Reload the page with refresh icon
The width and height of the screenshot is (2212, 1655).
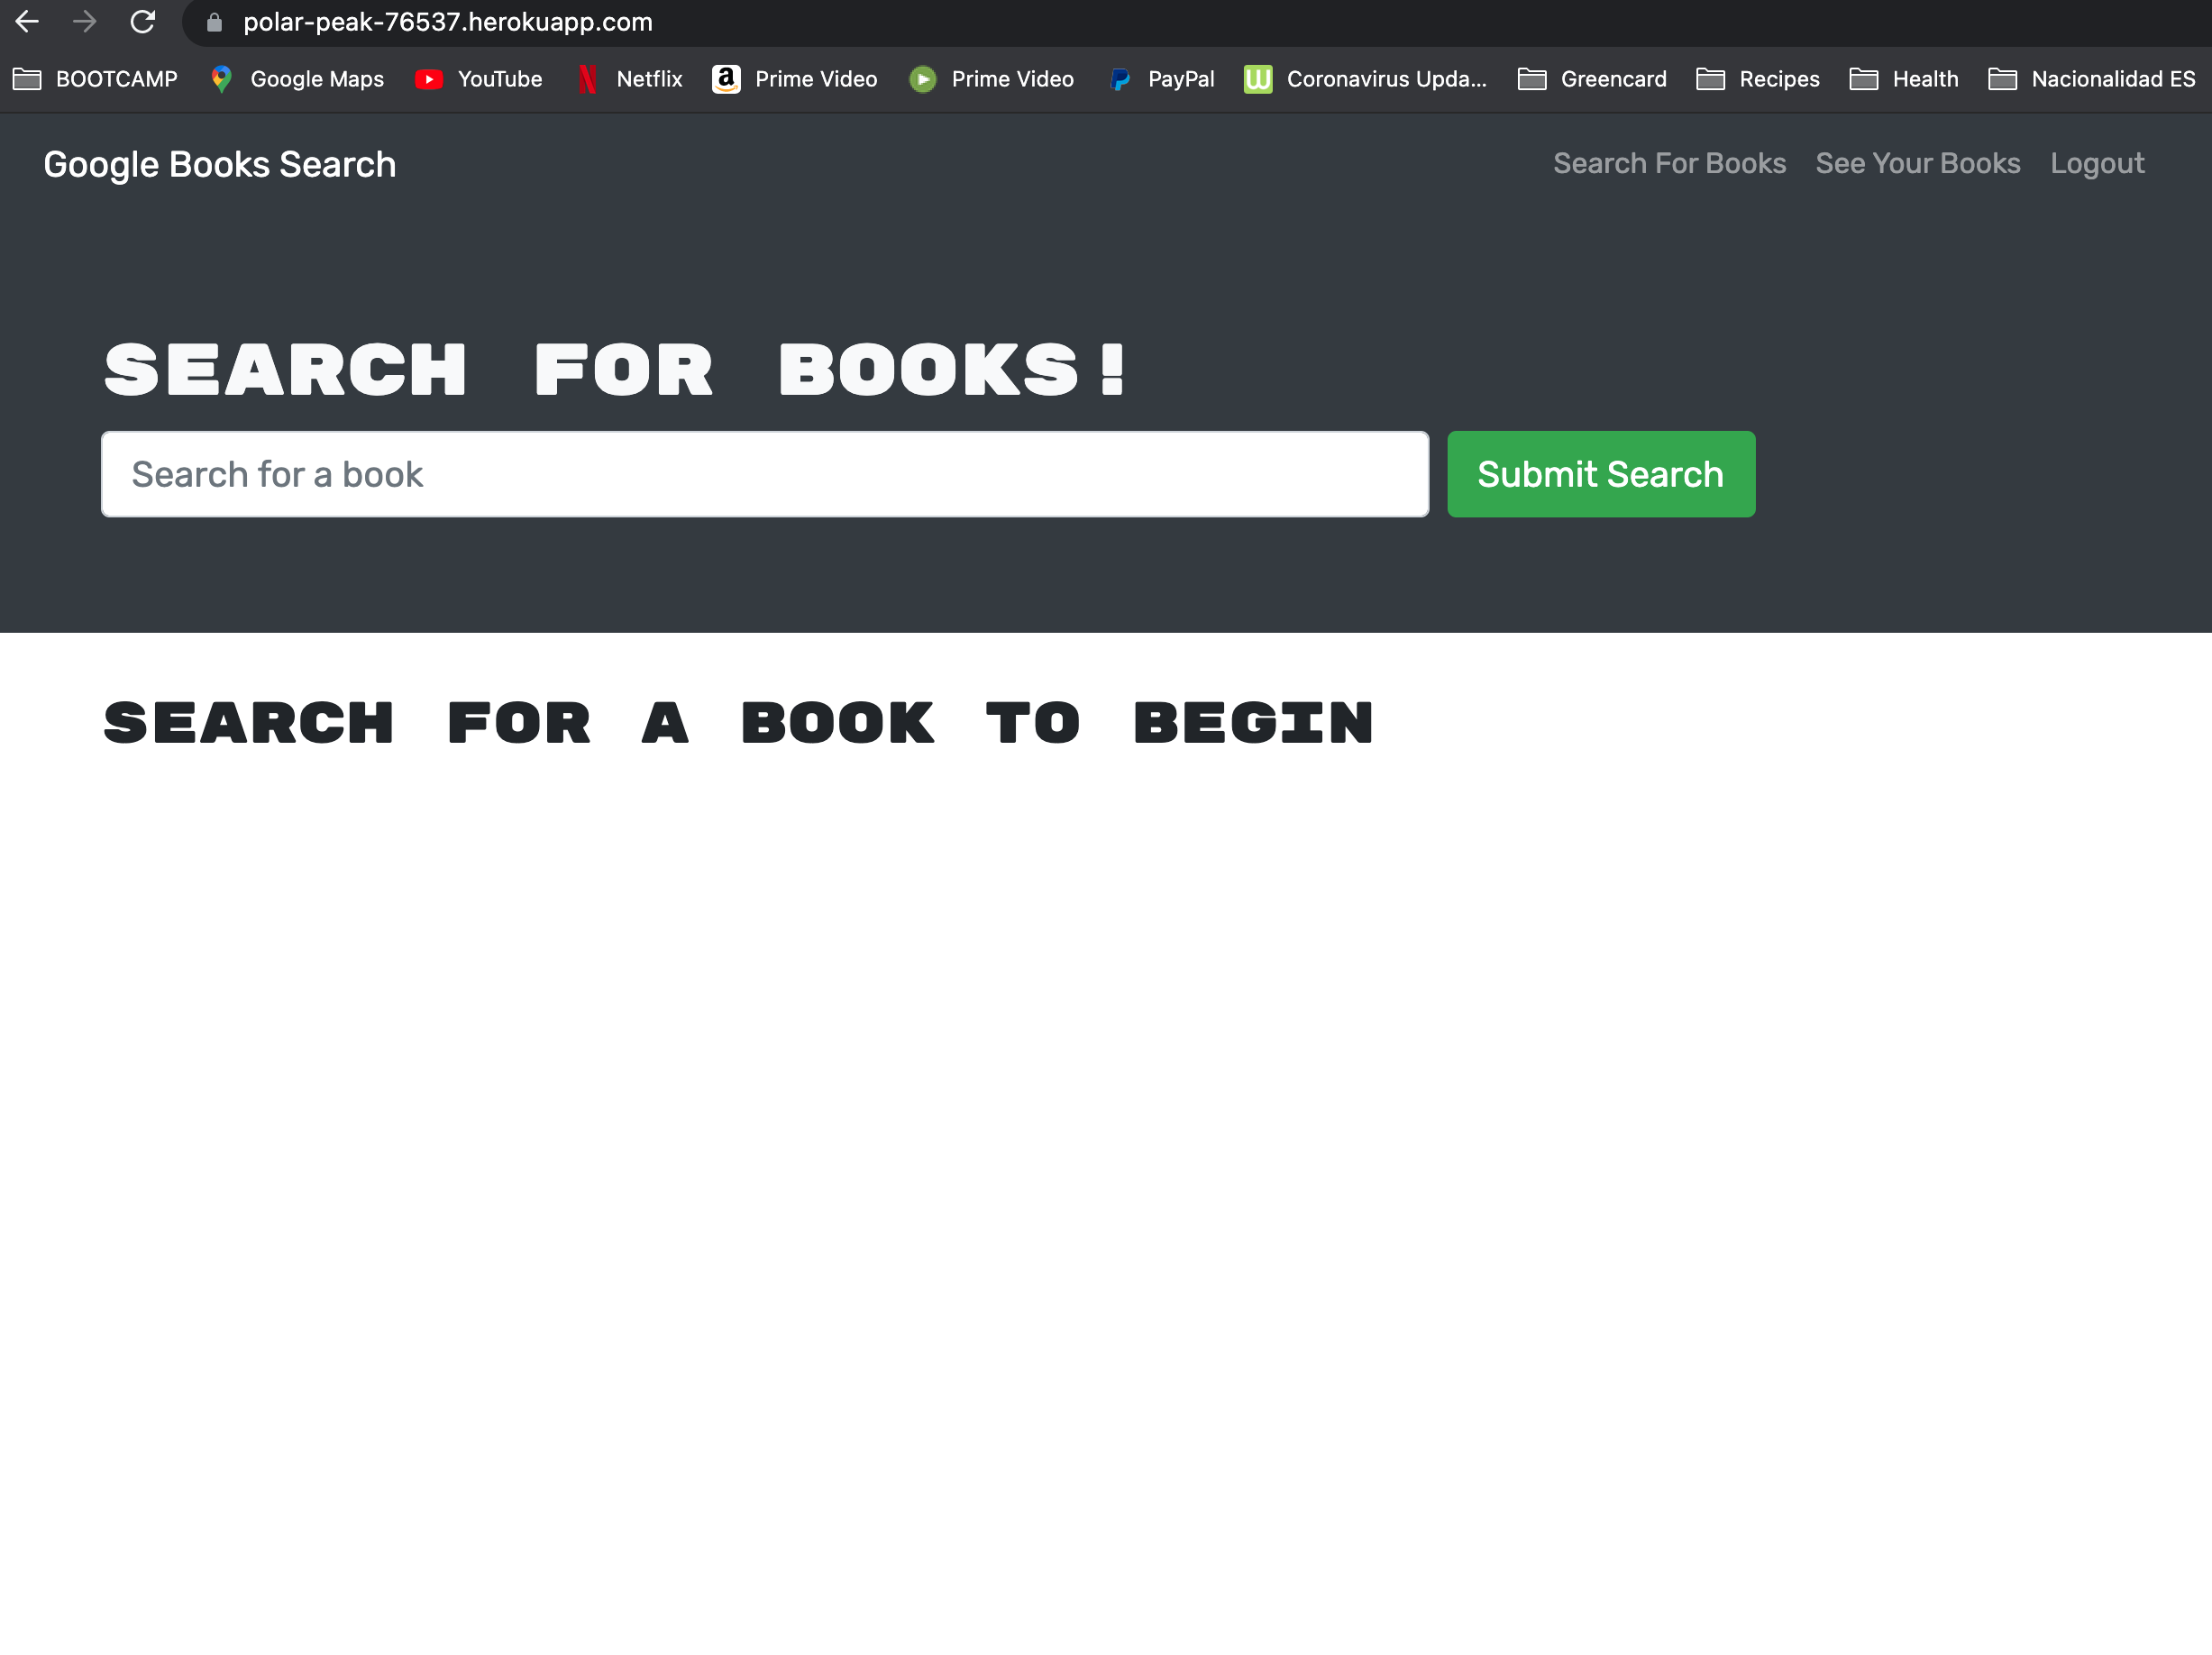[143, 22]
